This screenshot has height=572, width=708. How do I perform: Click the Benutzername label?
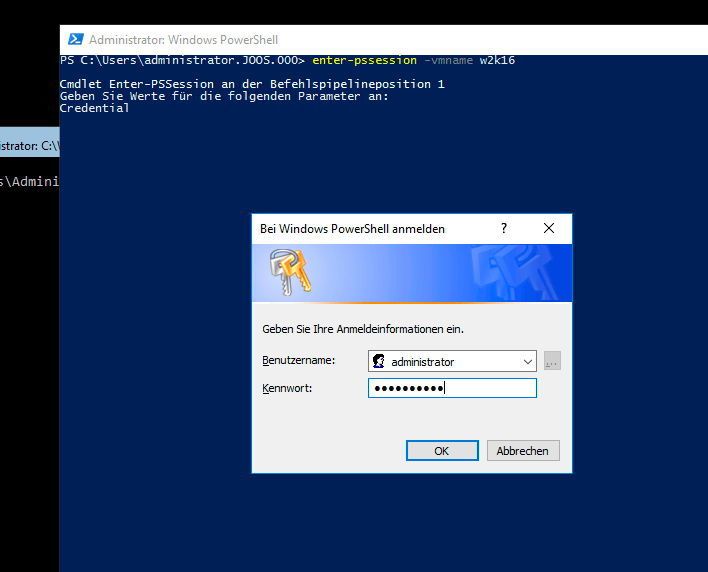[298, 361]
